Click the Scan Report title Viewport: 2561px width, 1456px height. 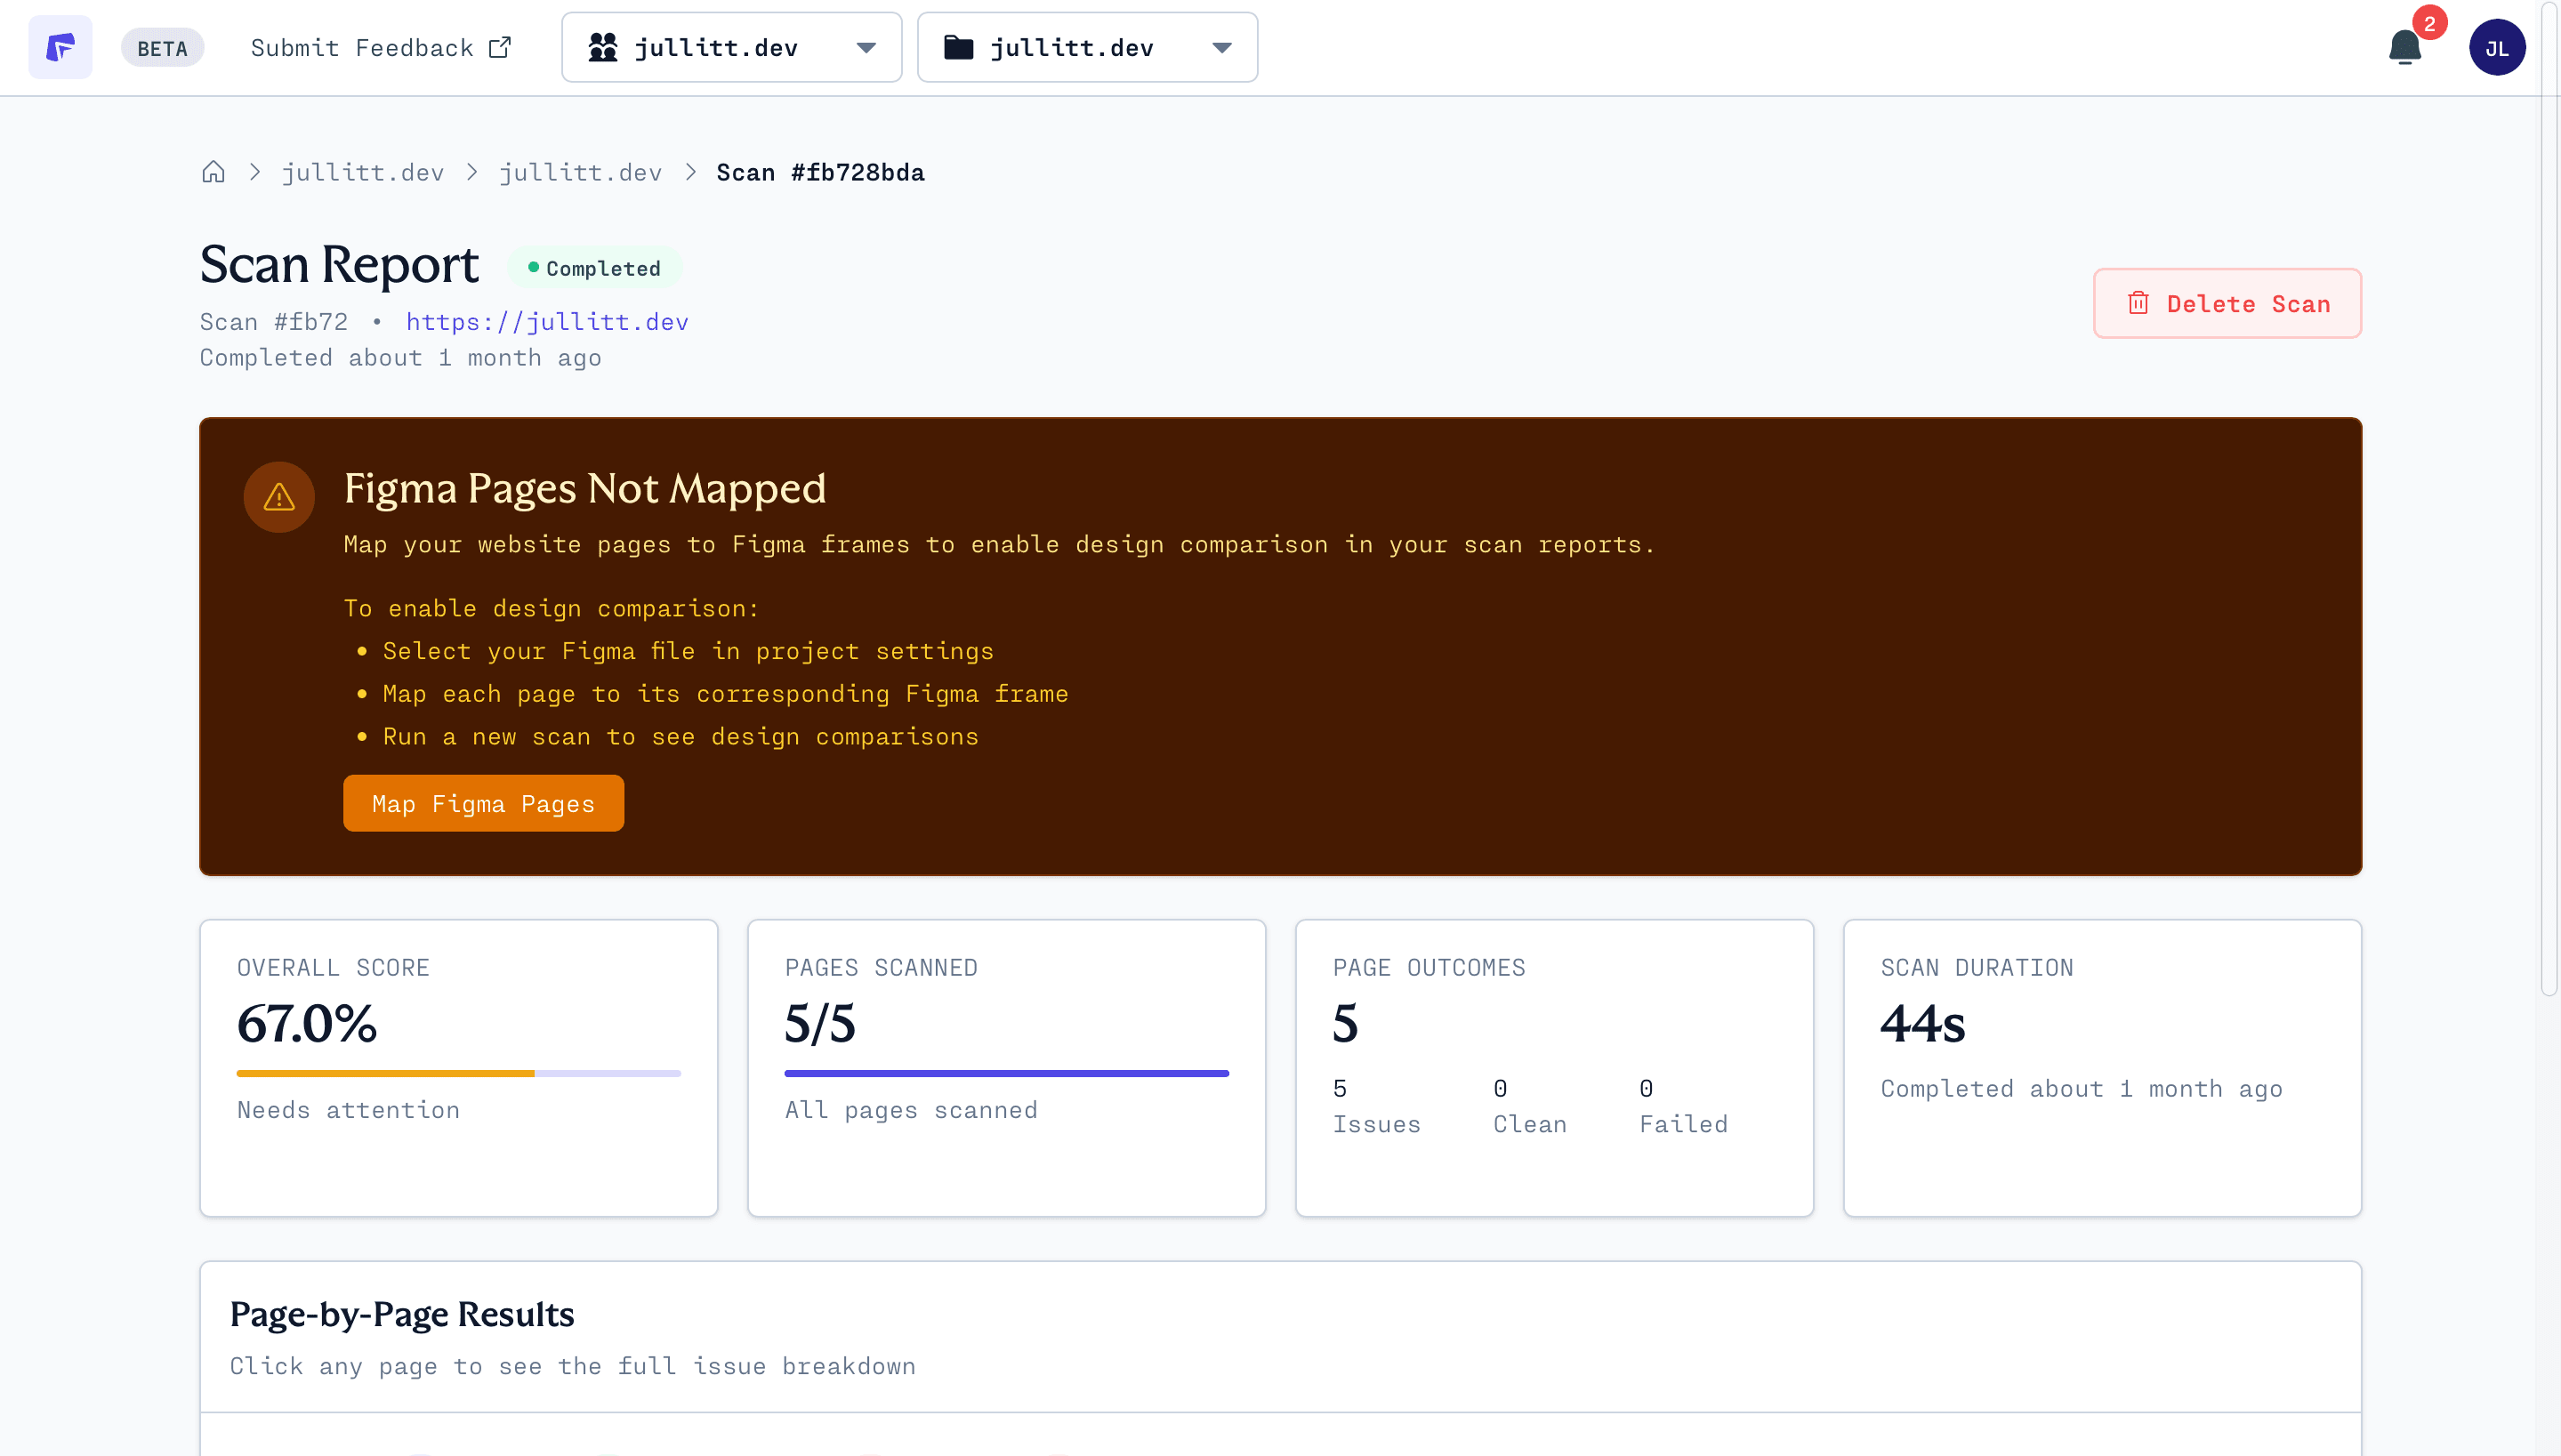pyautogui.click(x=339, y=265)
